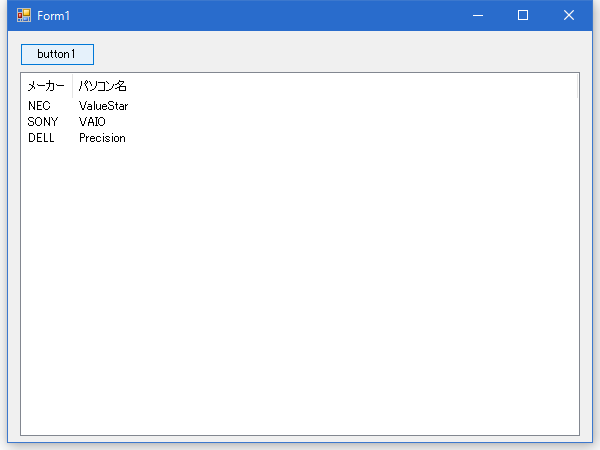Click the ValueStar cell
The width and height of the screenshot is (600, 450).
[x=103, y=106]
